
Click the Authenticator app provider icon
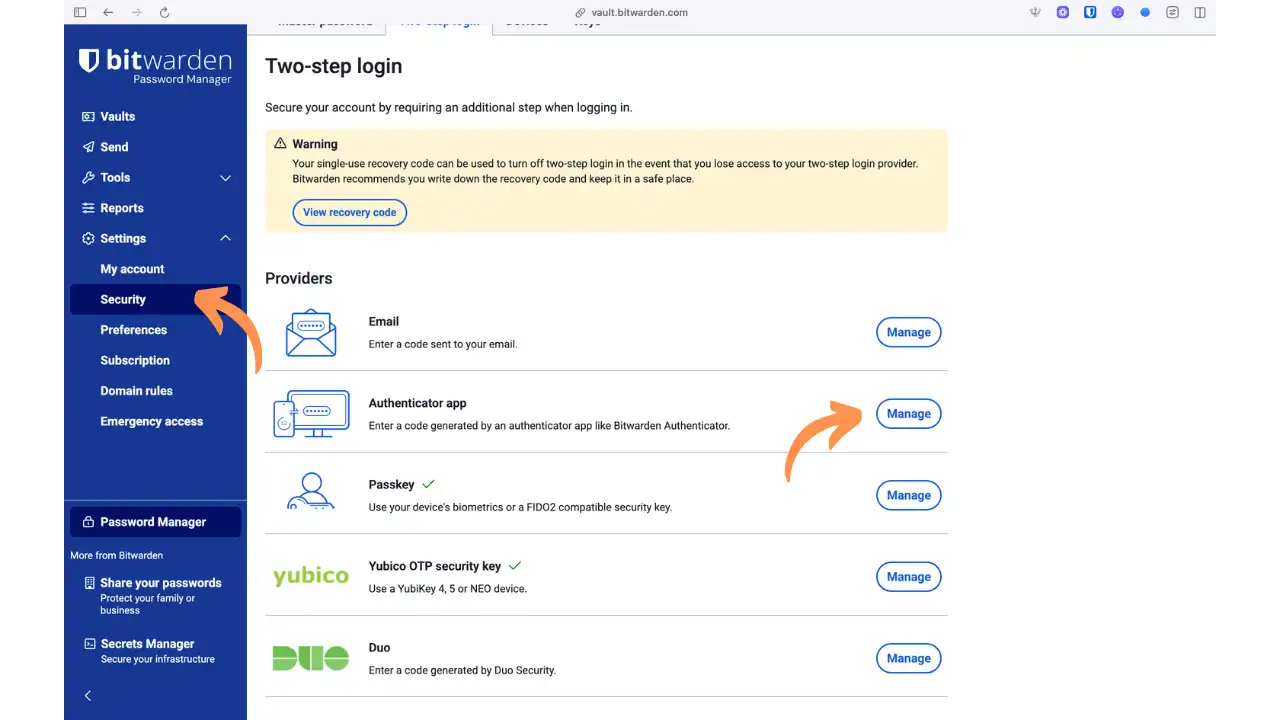(311, 412)
